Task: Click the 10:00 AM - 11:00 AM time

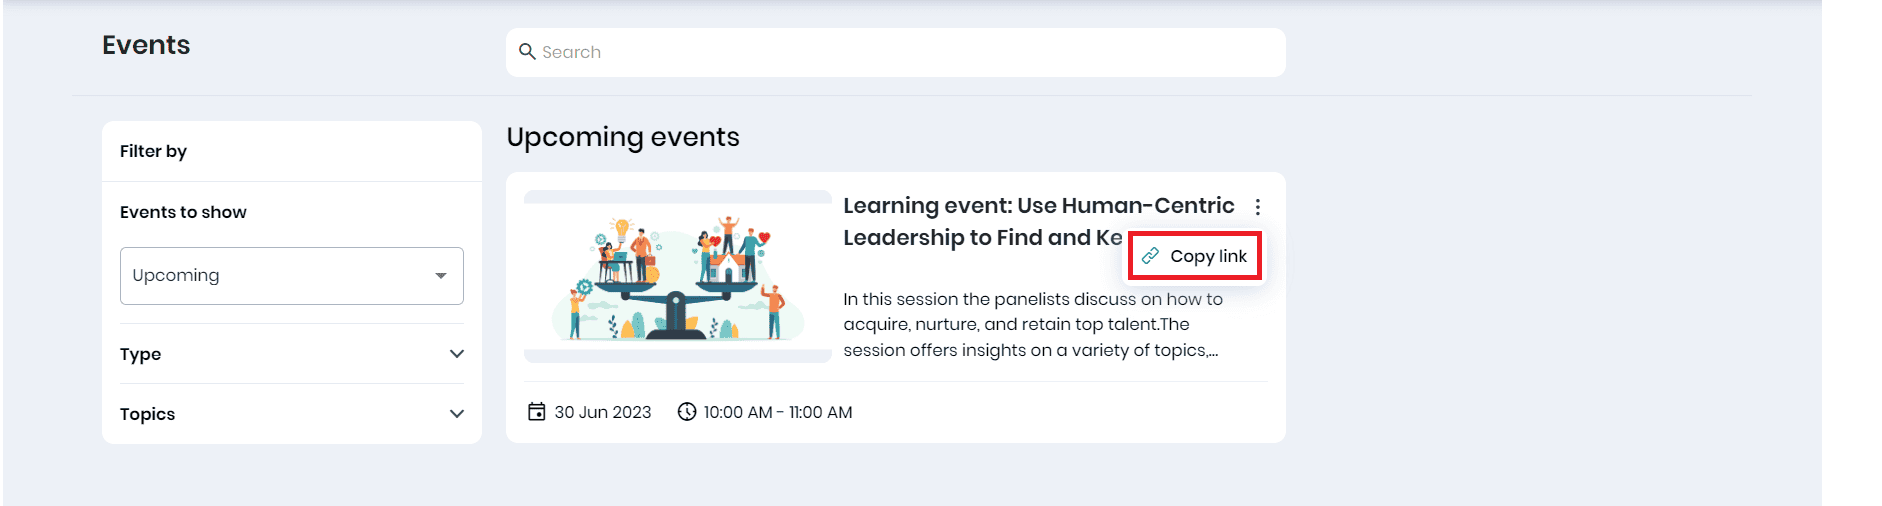Action: 778,412
